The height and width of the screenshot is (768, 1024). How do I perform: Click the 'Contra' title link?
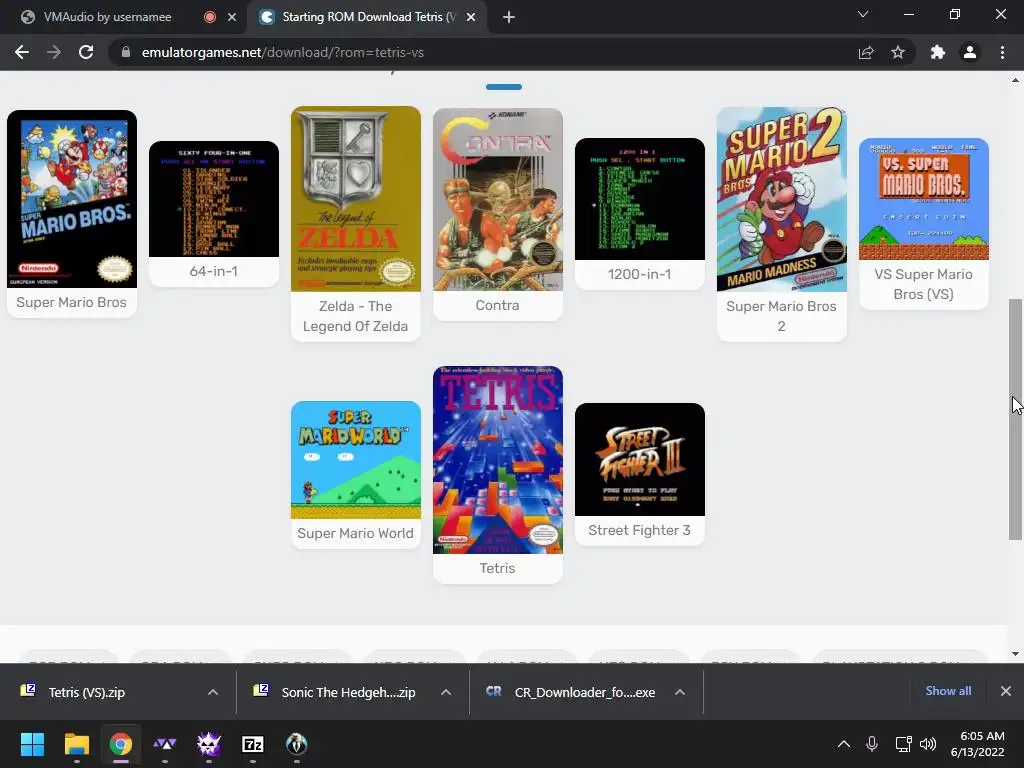498,305
